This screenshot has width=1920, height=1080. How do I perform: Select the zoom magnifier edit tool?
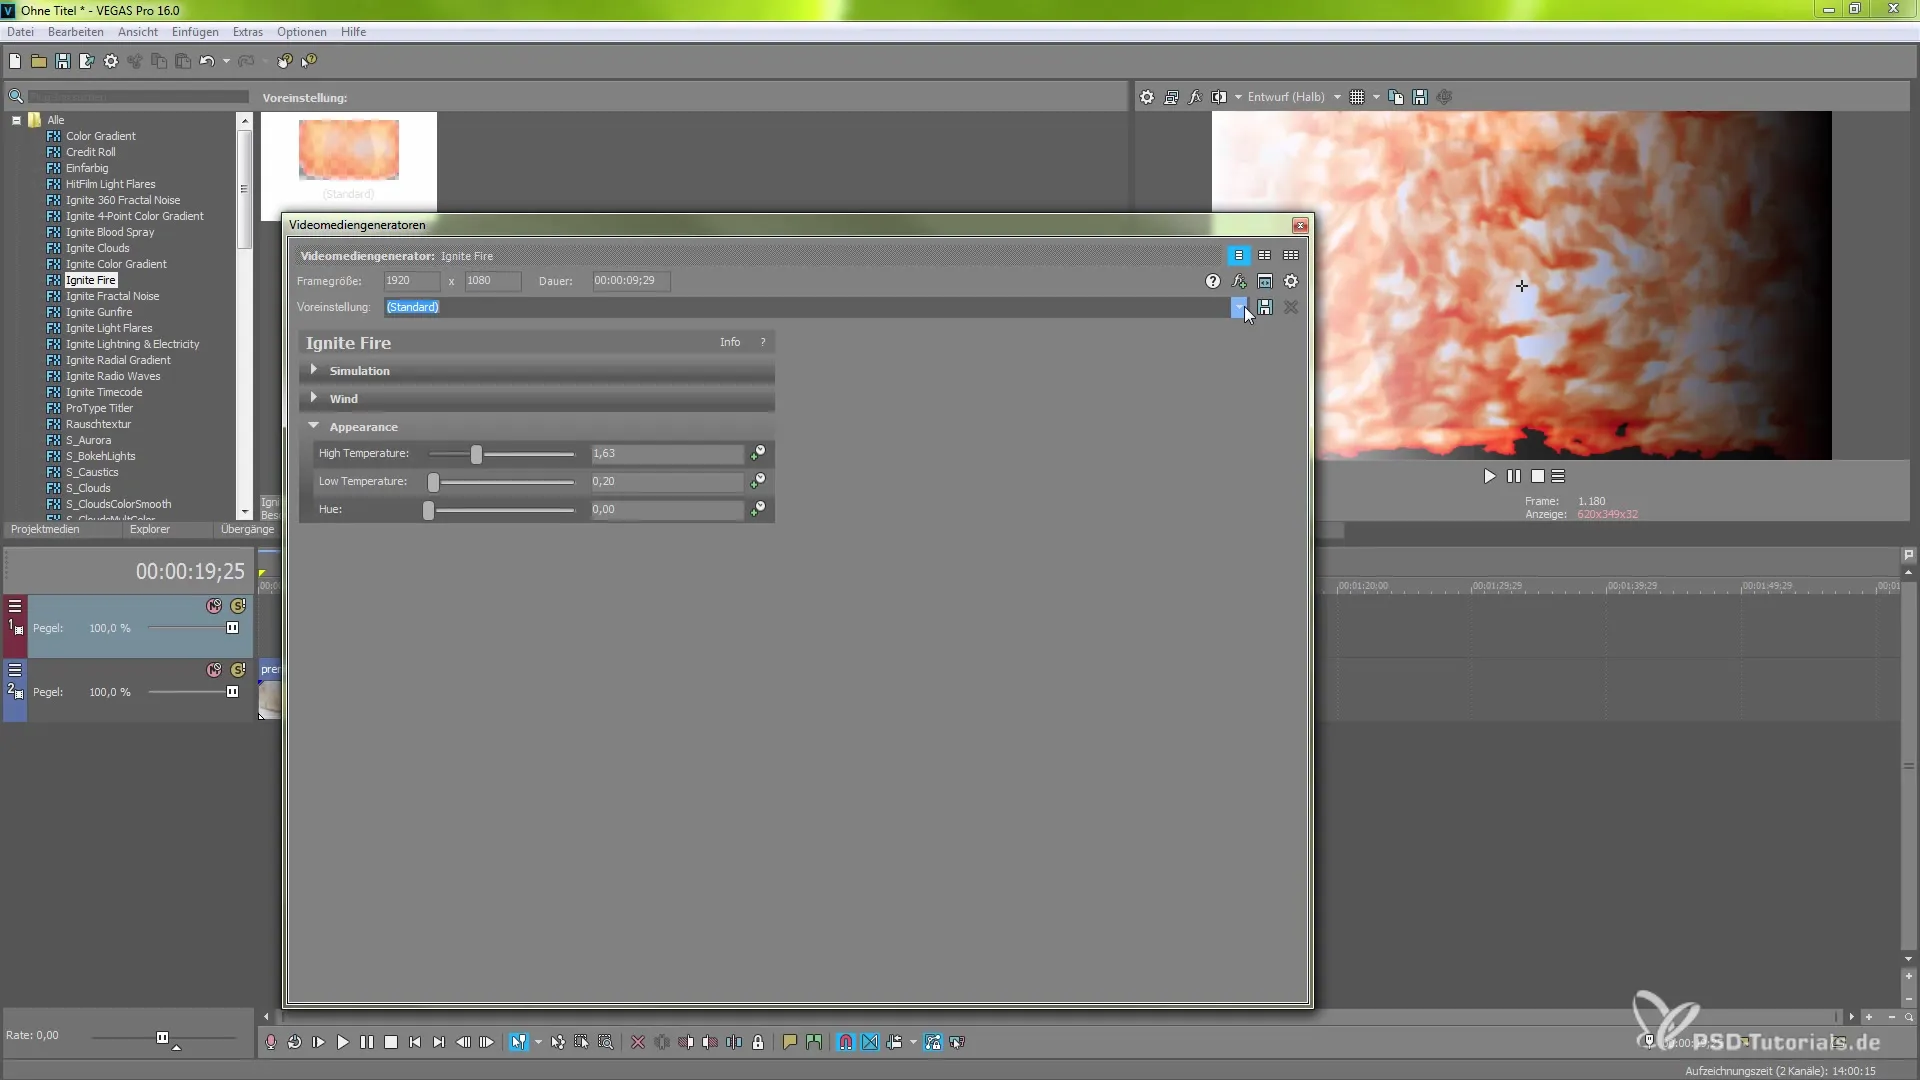606,1042
